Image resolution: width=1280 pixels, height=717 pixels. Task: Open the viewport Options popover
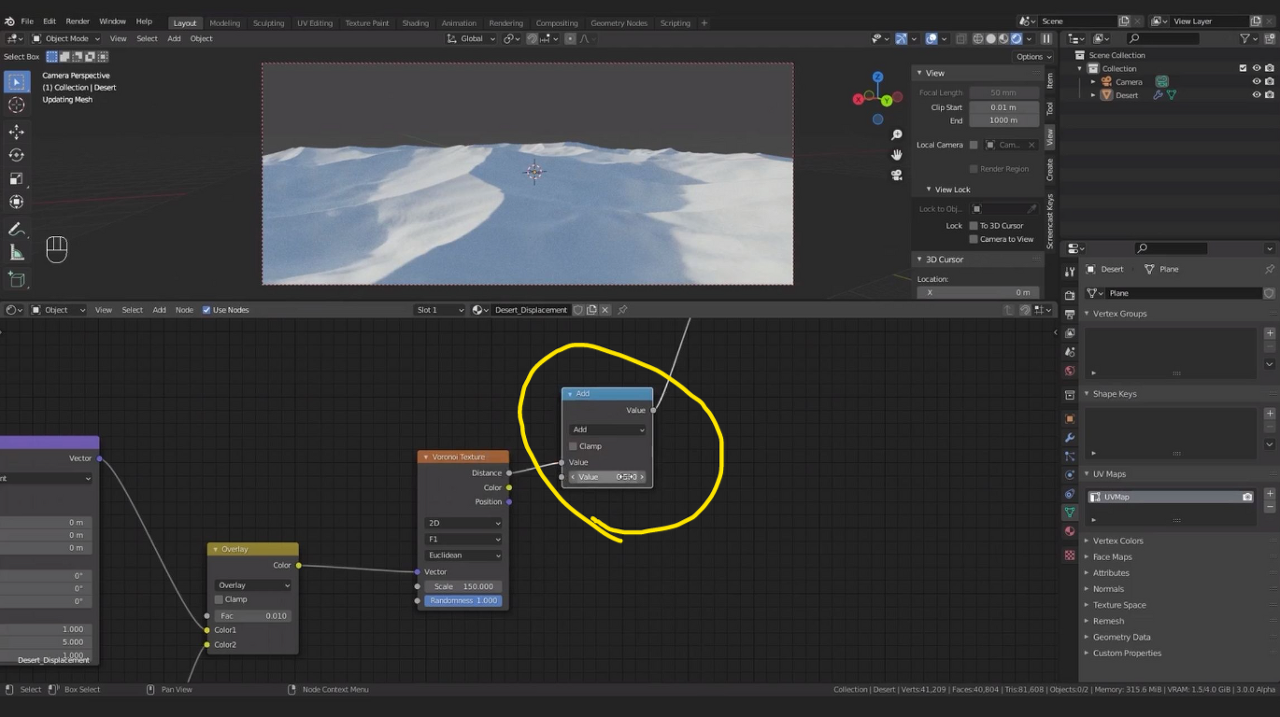click(1032, 57)
